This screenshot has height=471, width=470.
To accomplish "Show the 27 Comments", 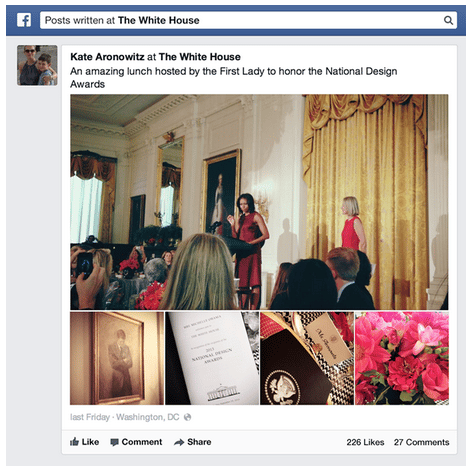I will tap(421, 442).
